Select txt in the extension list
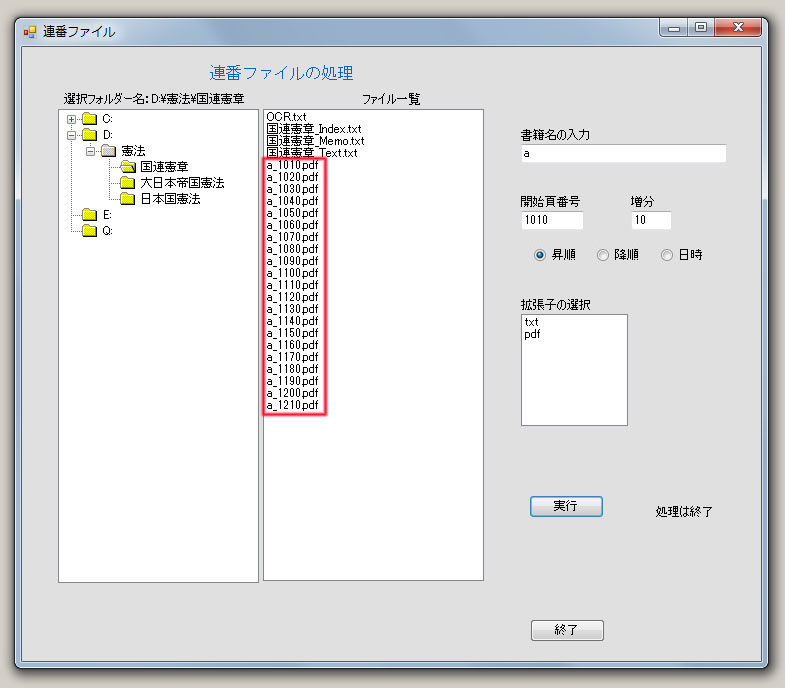 pyautogui.click(x=531, y=322)
